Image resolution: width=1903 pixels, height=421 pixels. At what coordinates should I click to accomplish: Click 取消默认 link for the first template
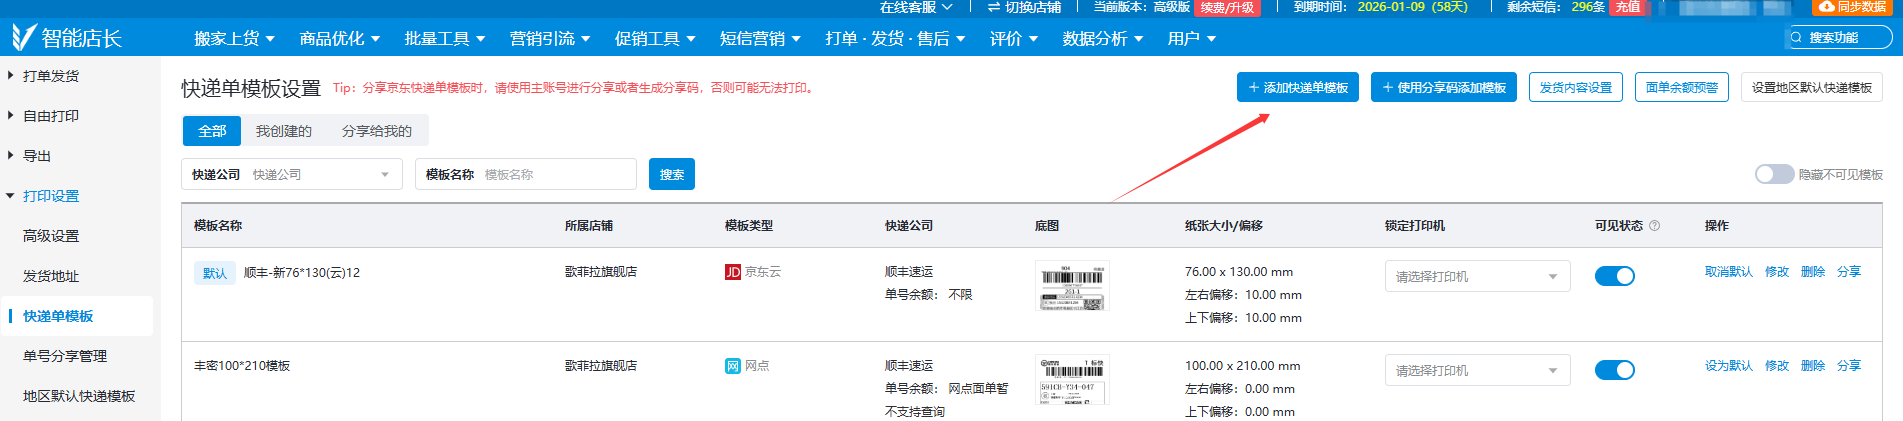coord(1728,272)
